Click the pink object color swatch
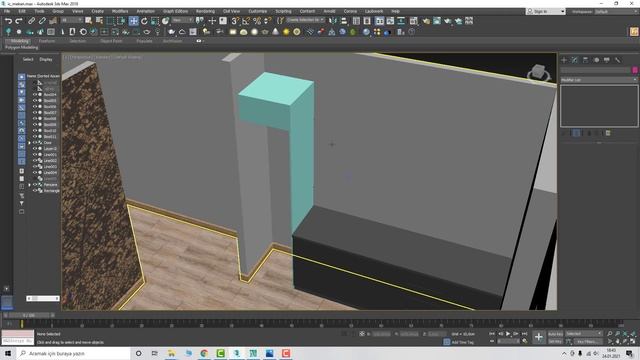This screenshot has height=360, width=640. (x=635, y=70)
